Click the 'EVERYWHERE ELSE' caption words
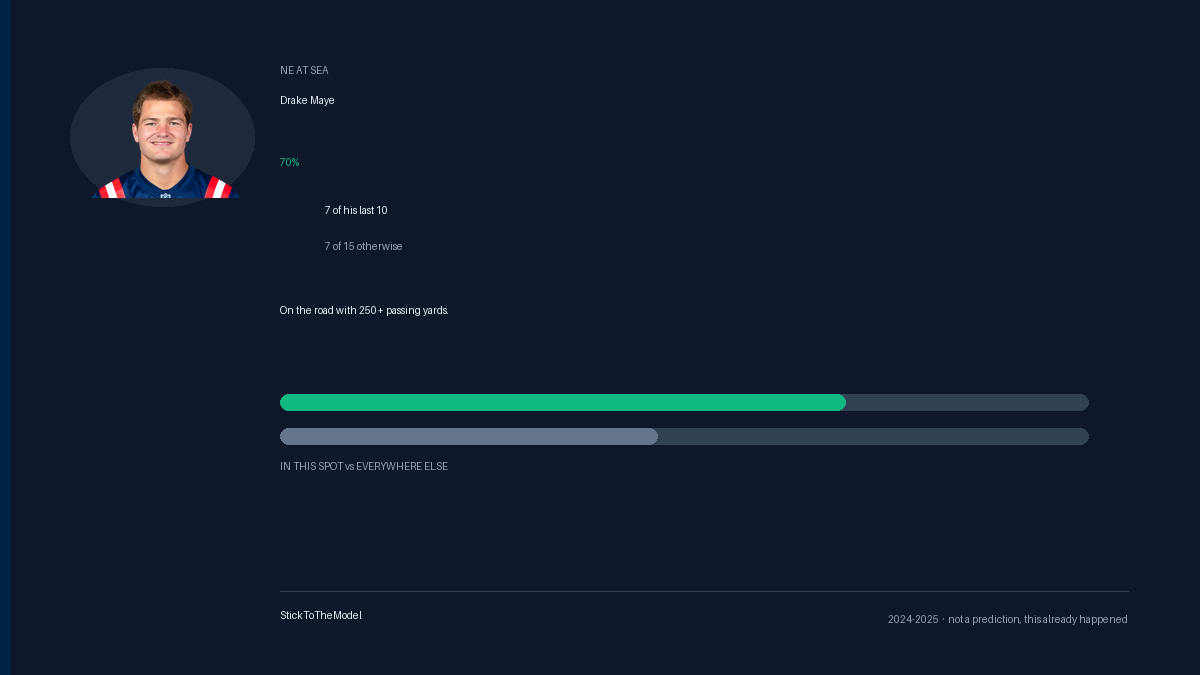1200x675 pixels. tap(402, 466)
